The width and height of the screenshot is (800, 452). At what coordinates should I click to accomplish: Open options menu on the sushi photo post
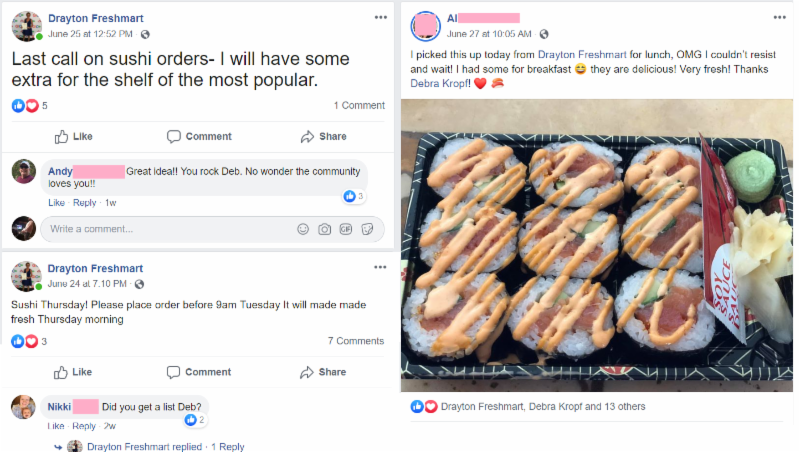tap(779, 18)
